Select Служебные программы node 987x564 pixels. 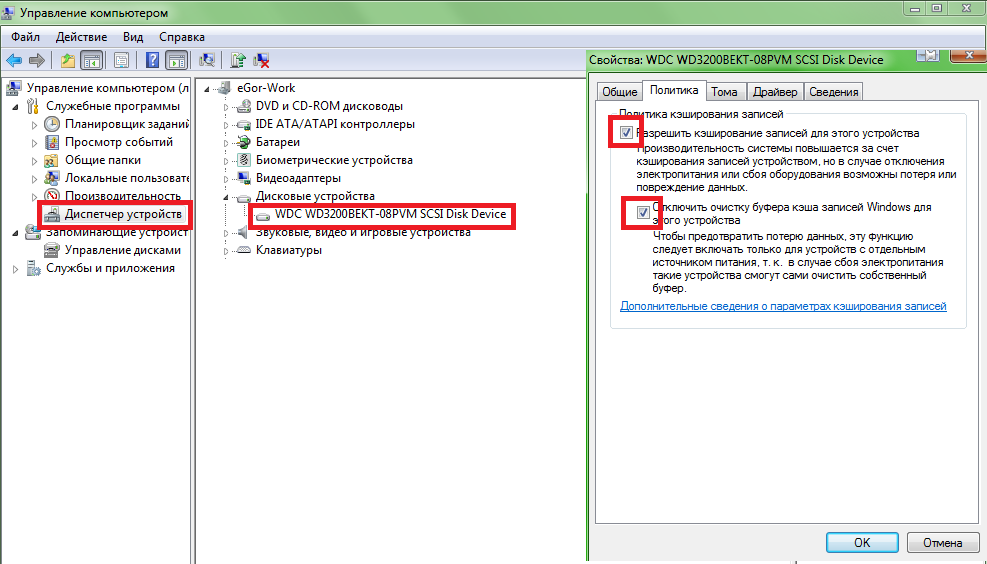click(113, 106)
